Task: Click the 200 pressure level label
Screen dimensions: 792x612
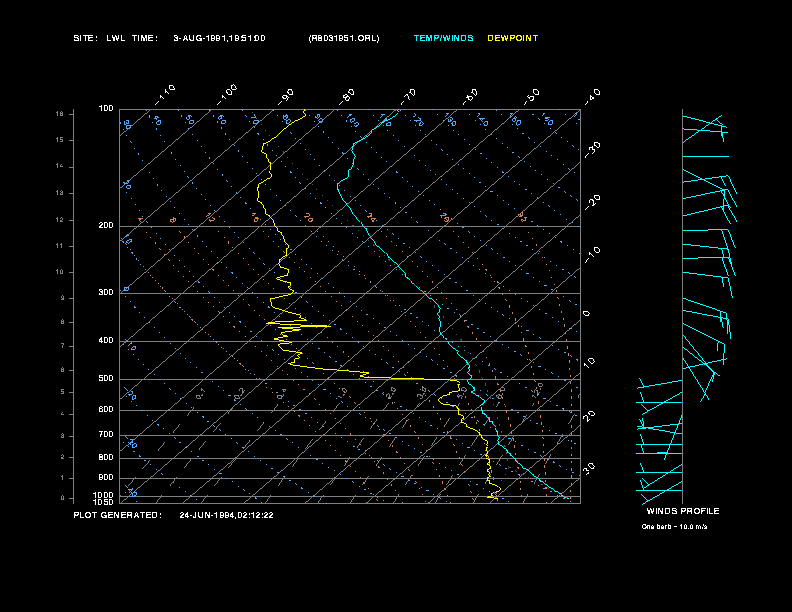Action: pos(106,226)
